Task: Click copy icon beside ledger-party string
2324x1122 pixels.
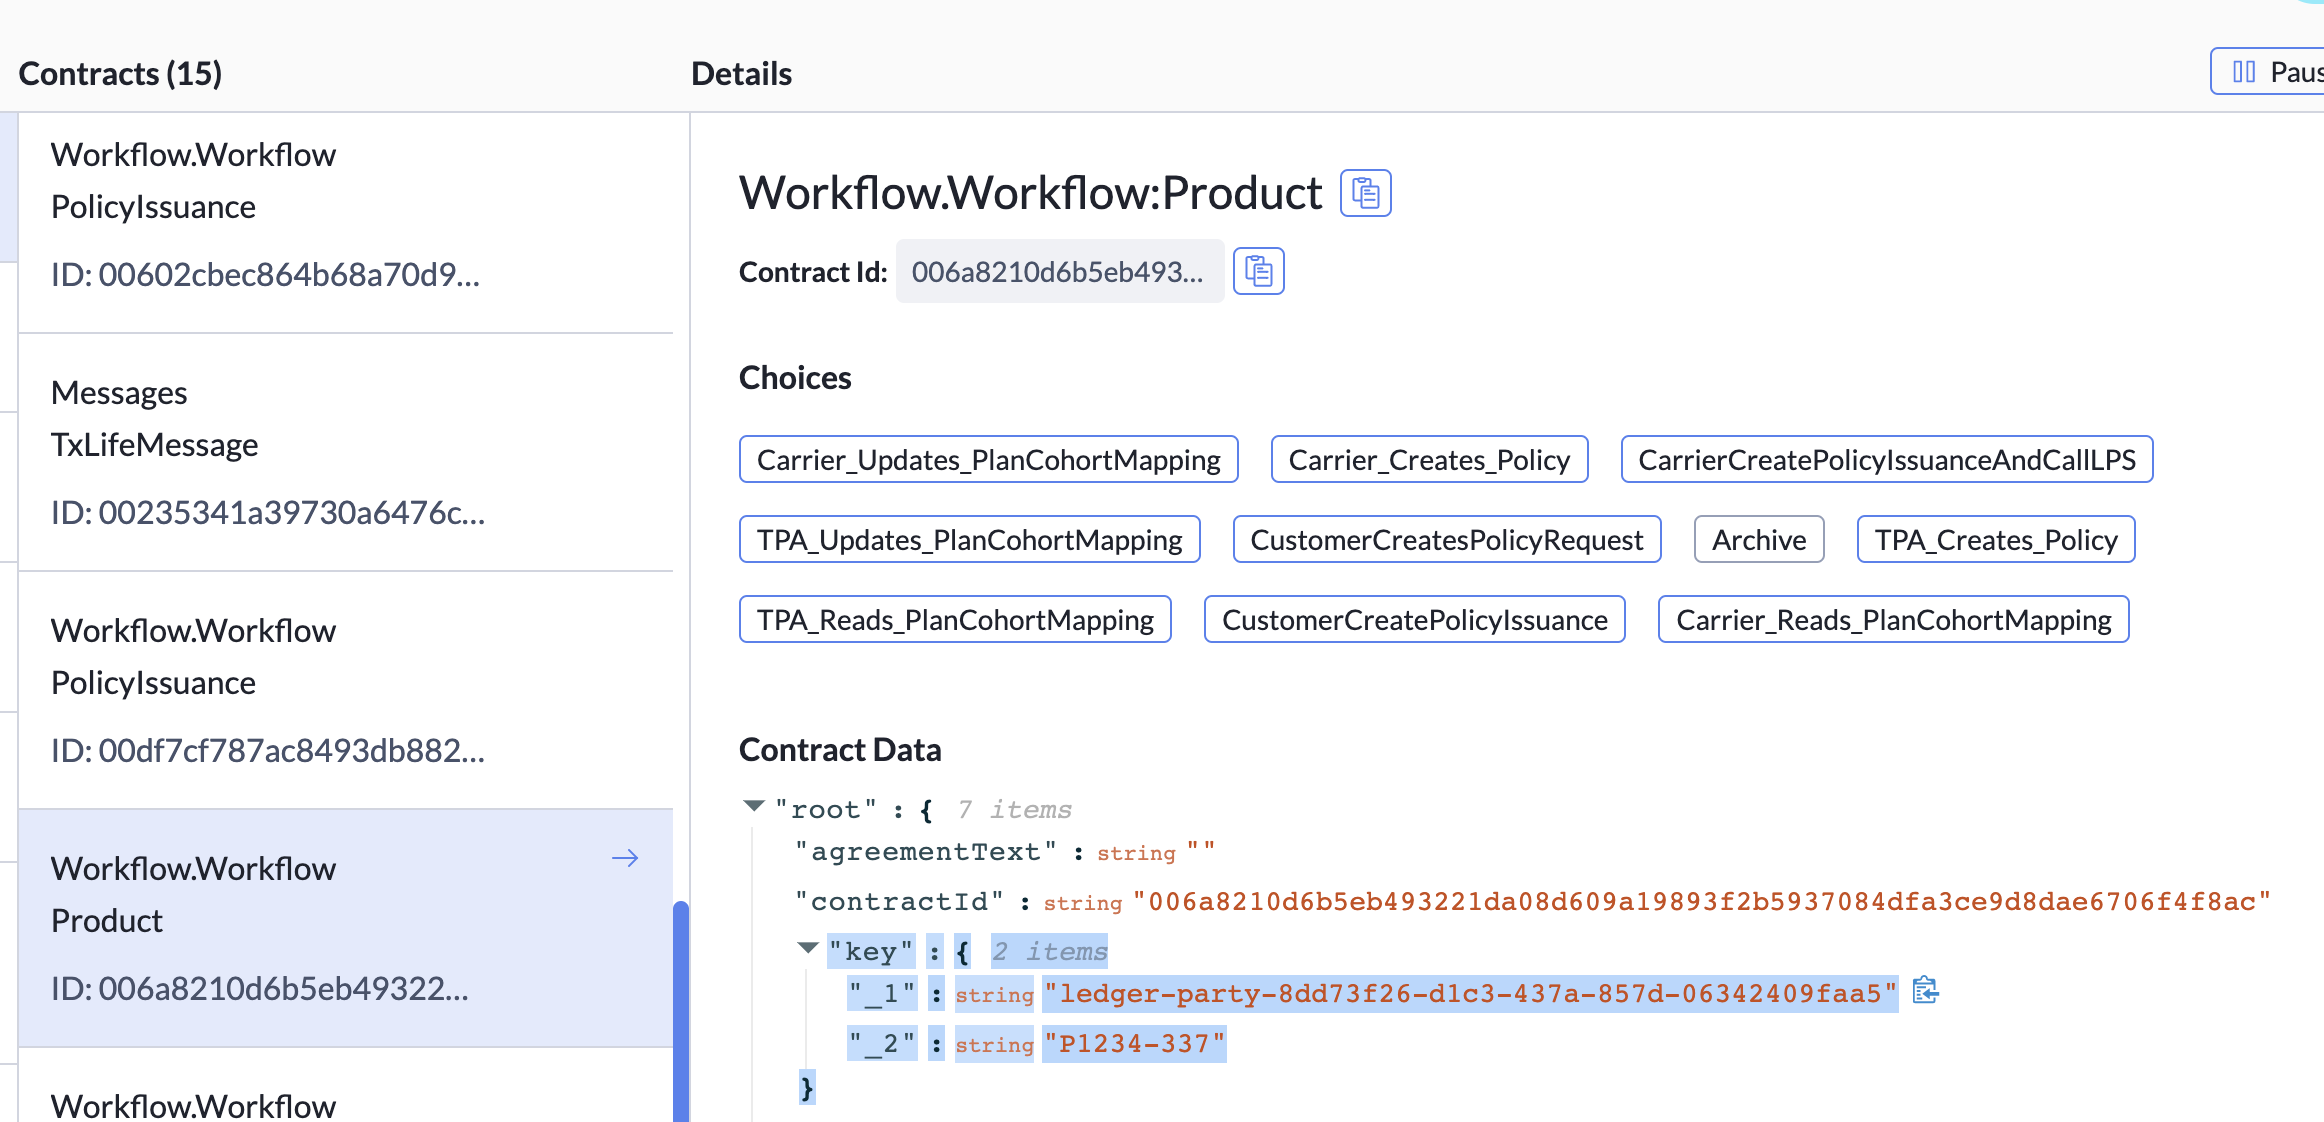Action: 1924,991
